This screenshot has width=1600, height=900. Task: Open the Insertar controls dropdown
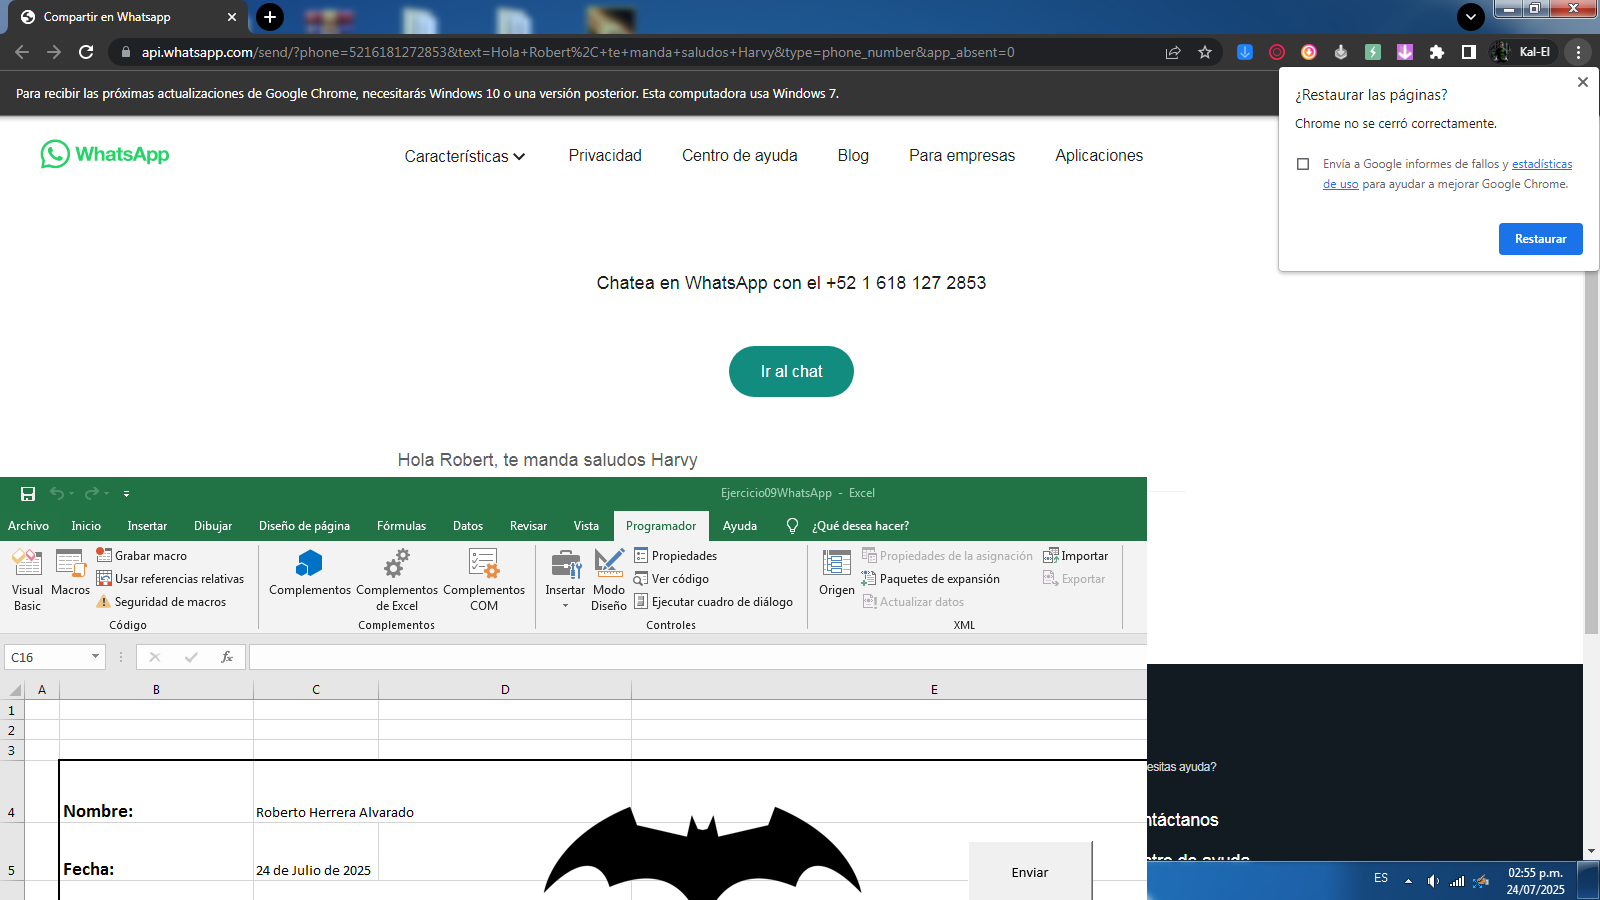coord(565,580)
